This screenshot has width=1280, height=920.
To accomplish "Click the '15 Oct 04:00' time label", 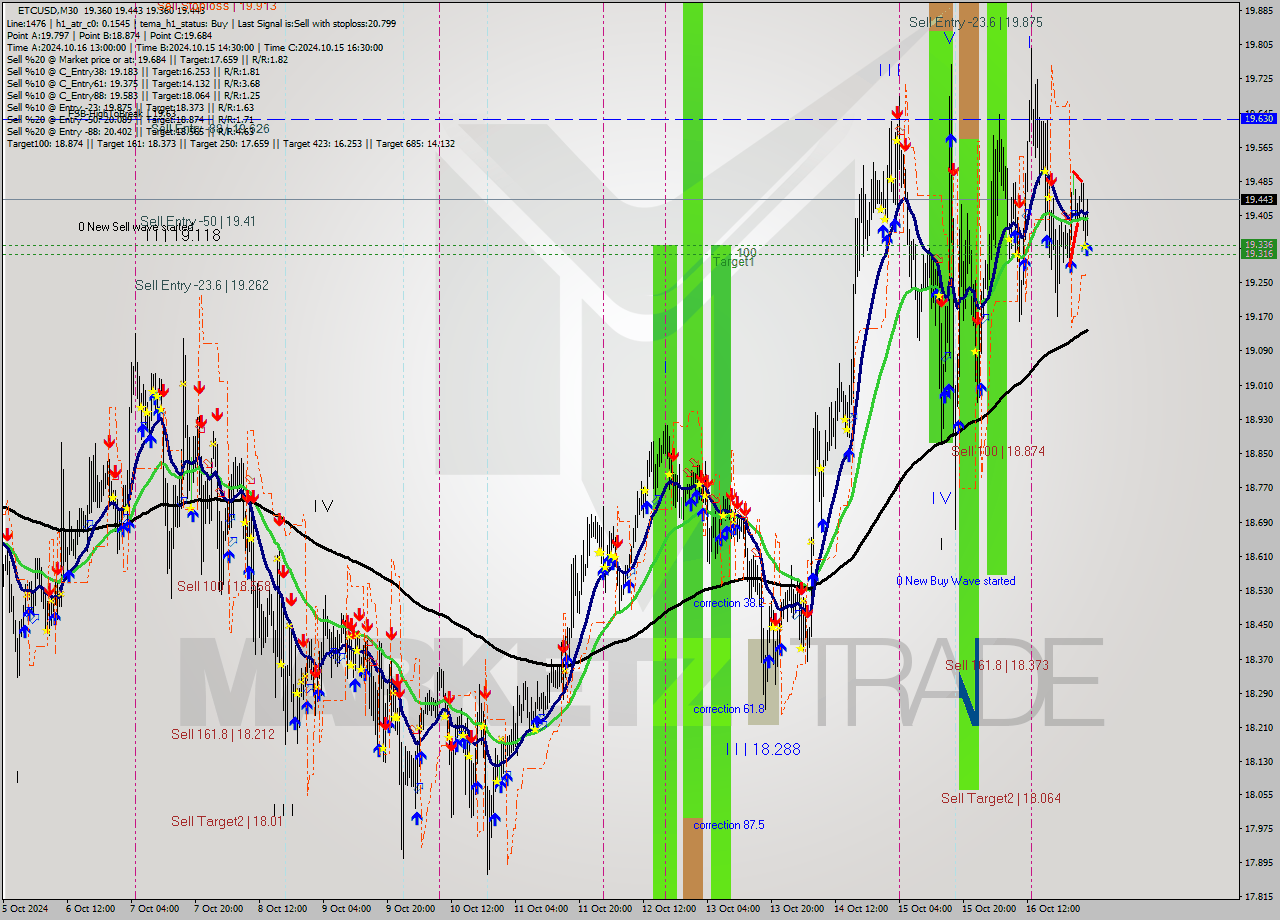I will pyautogui.click(x=927, y=909).
